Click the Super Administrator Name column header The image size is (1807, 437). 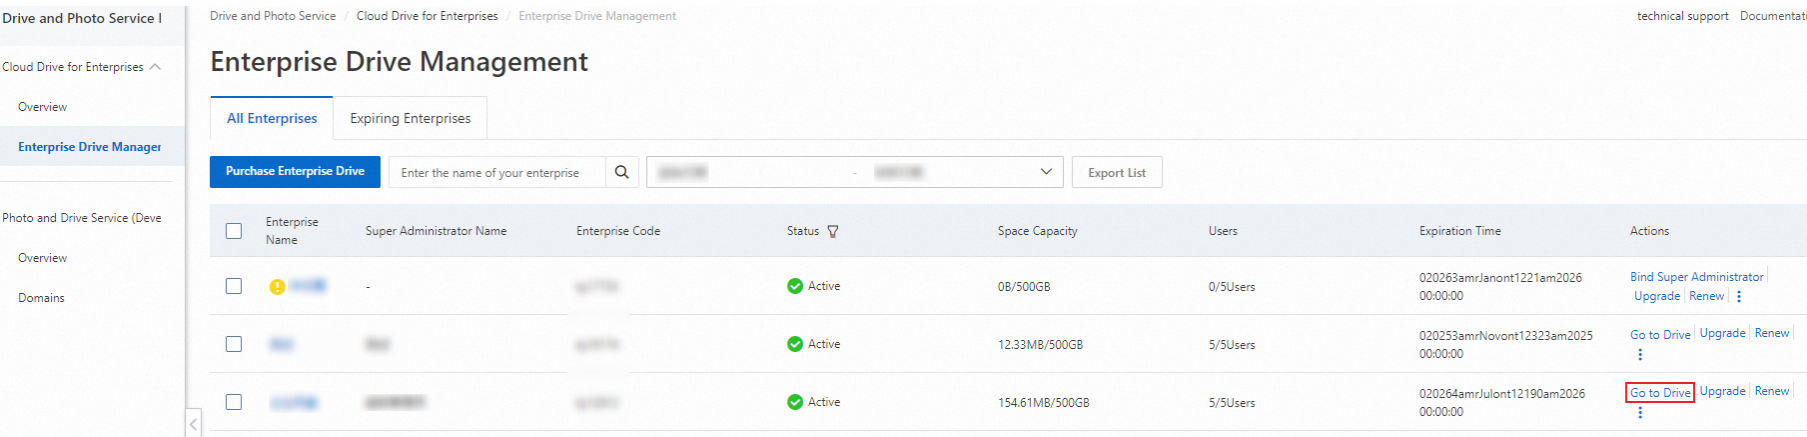tap(436, 231)
